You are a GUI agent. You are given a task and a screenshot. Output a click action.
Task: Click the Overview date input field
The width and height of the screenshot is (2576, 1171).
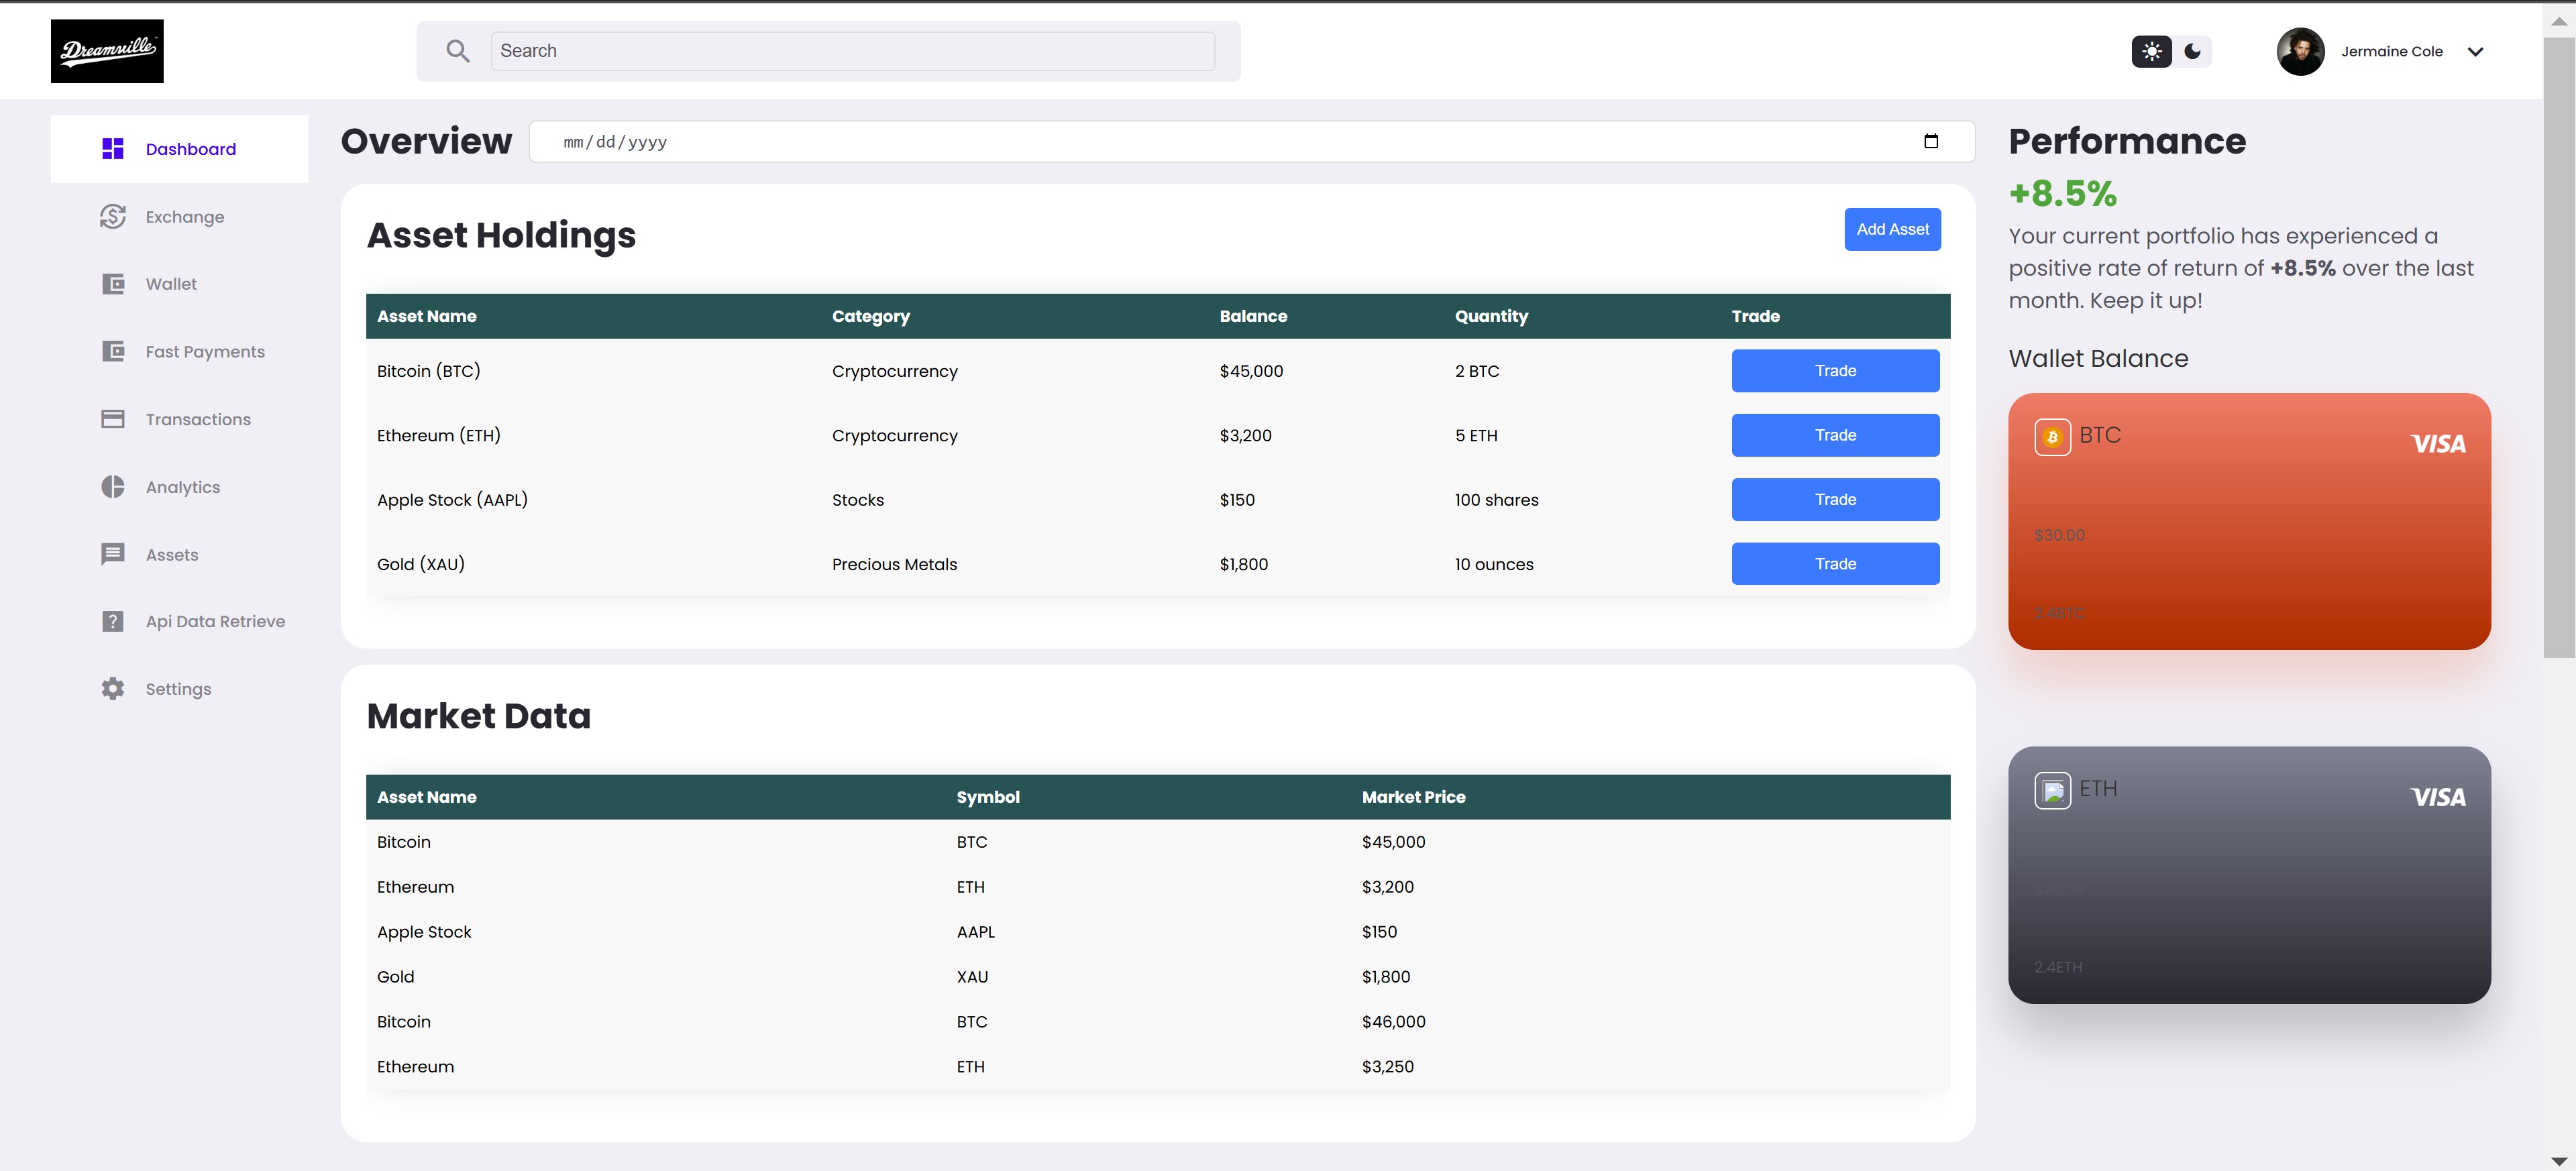[x=1252, y=141]
